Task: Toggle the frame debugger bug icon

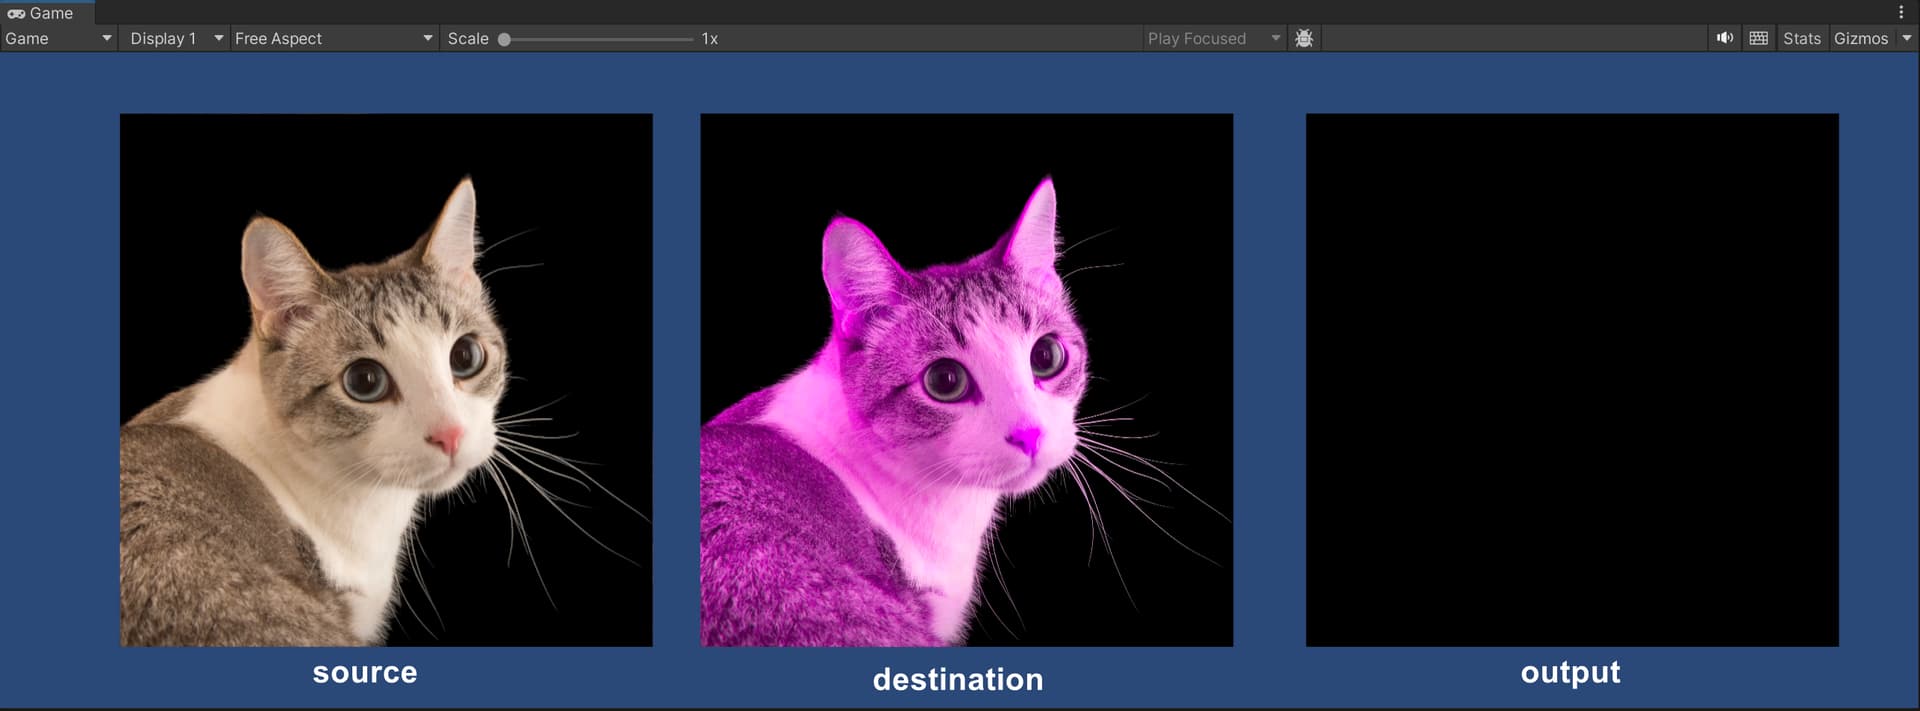Action: point(1304,38)
